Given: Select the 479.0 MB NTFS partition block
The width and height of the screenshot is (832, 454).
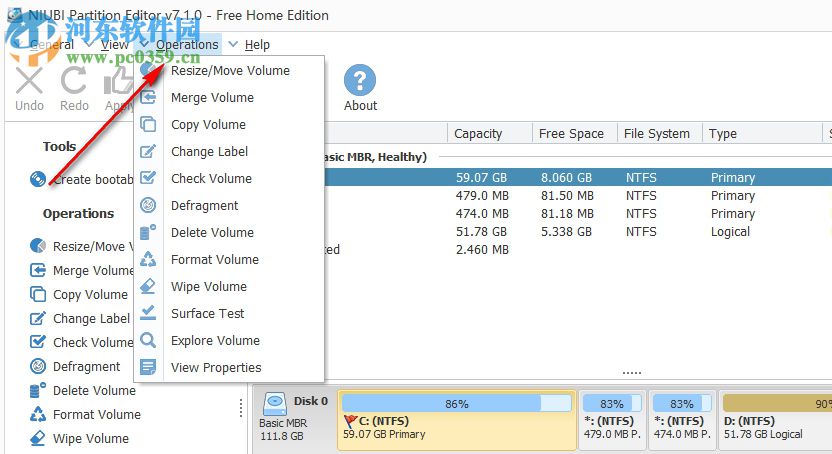Looking at the screenshot, I should click(612, 421).
